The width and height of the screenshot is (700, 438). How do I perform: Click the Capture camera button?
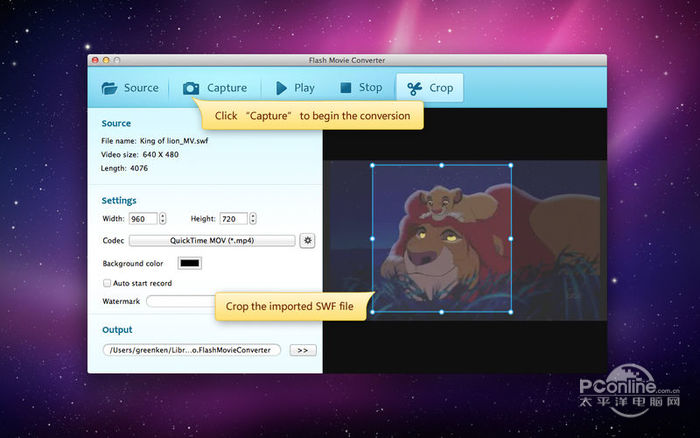coord(215,88)
